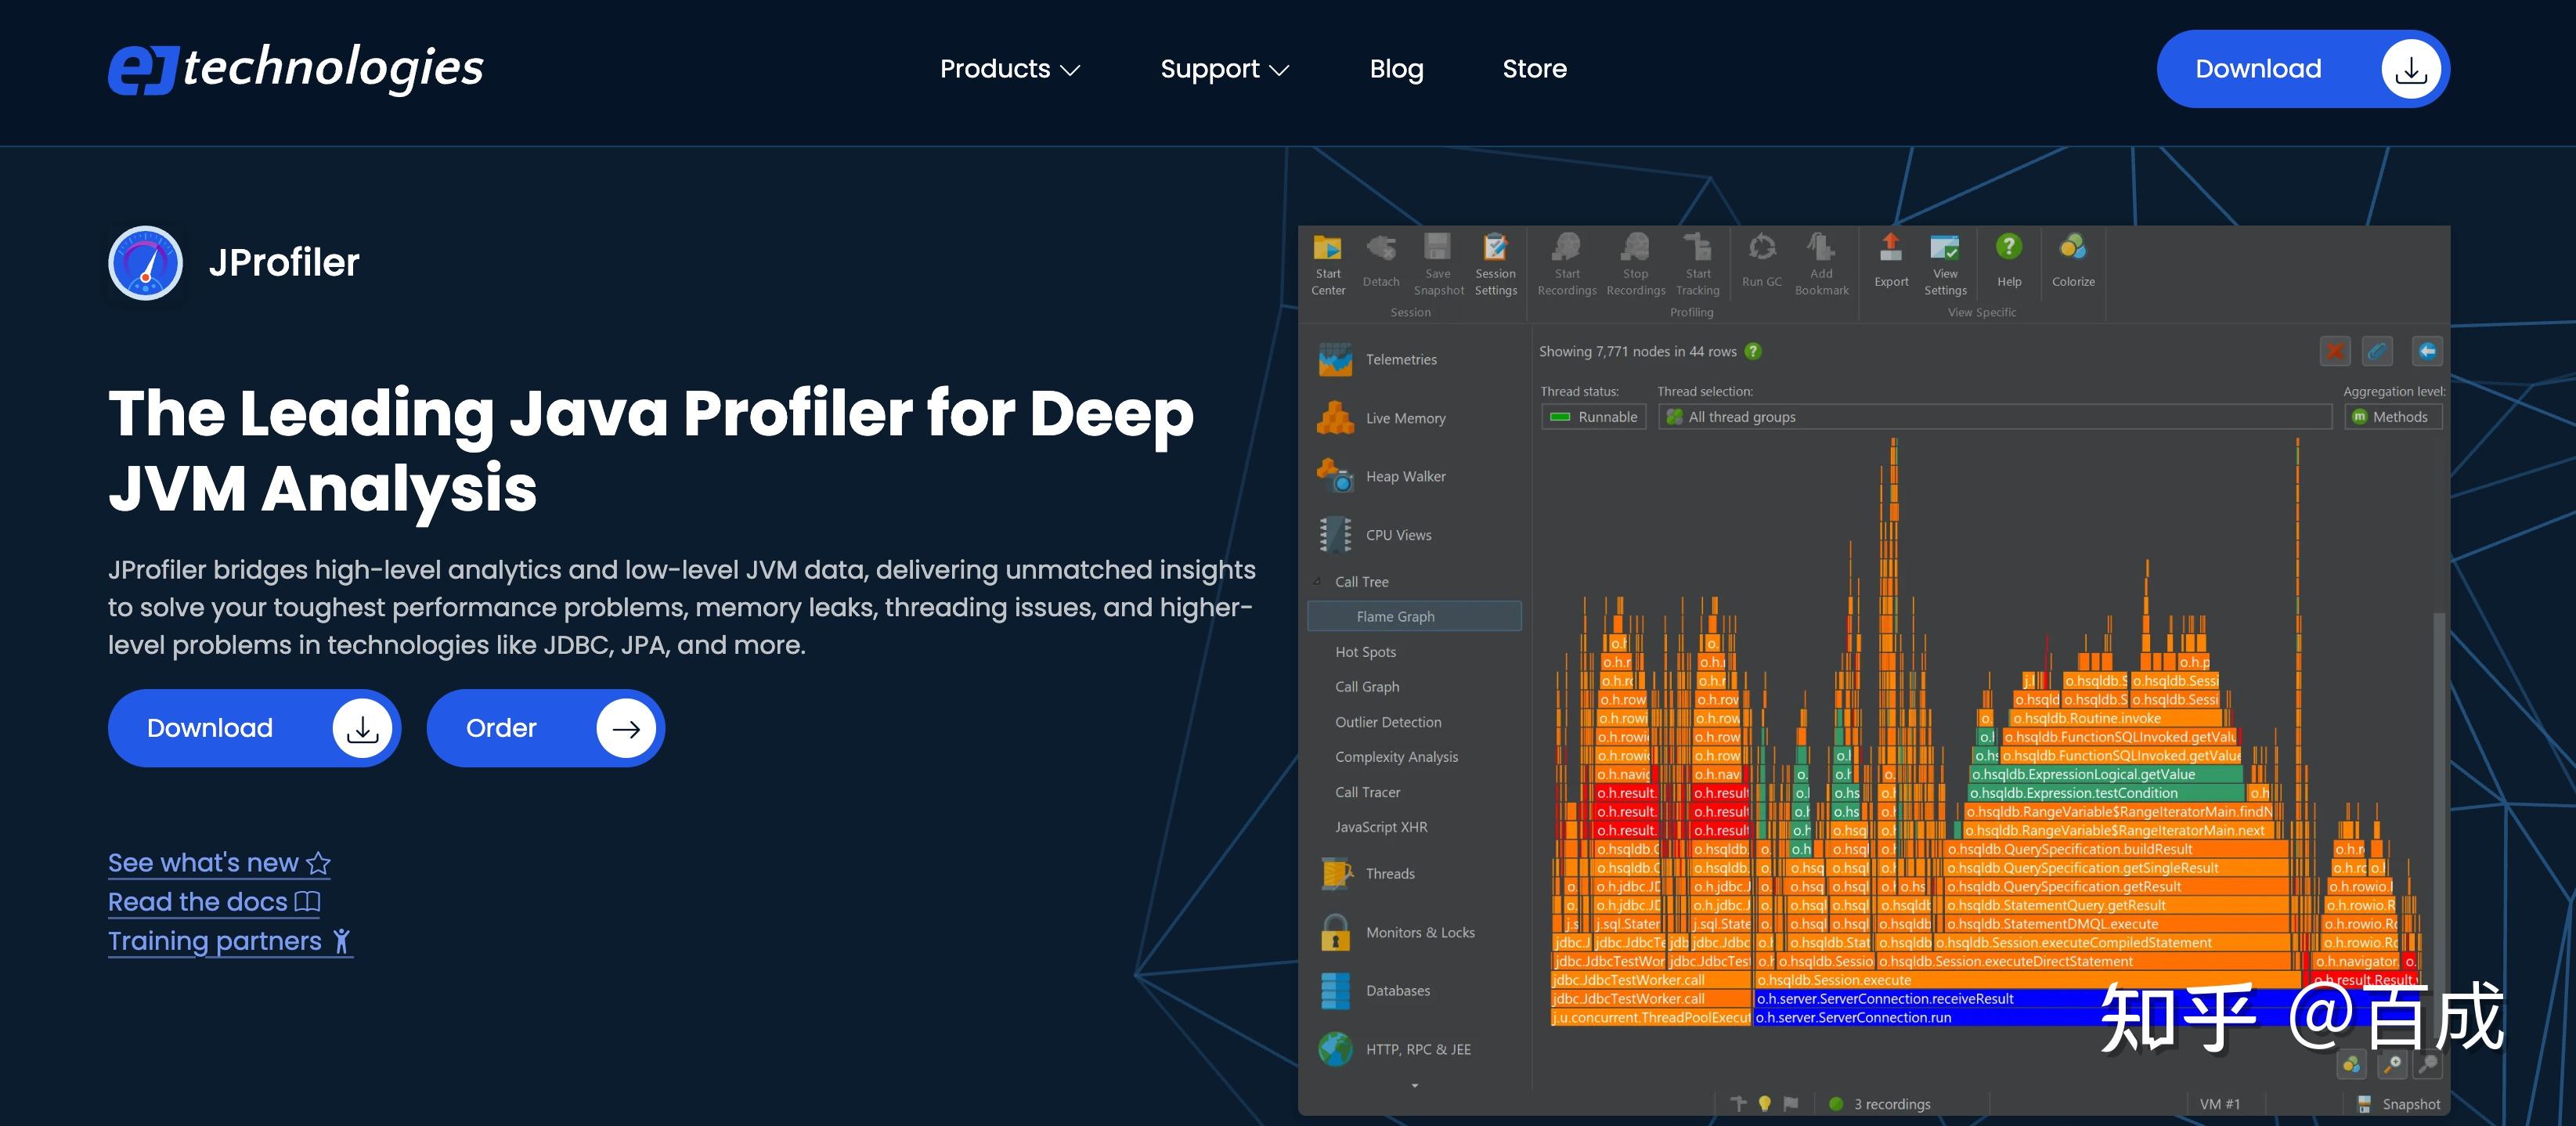Click the green help icon beside row count
The height and width of the screenshot is (1126, 2576).
click(x=1753, y=352)
